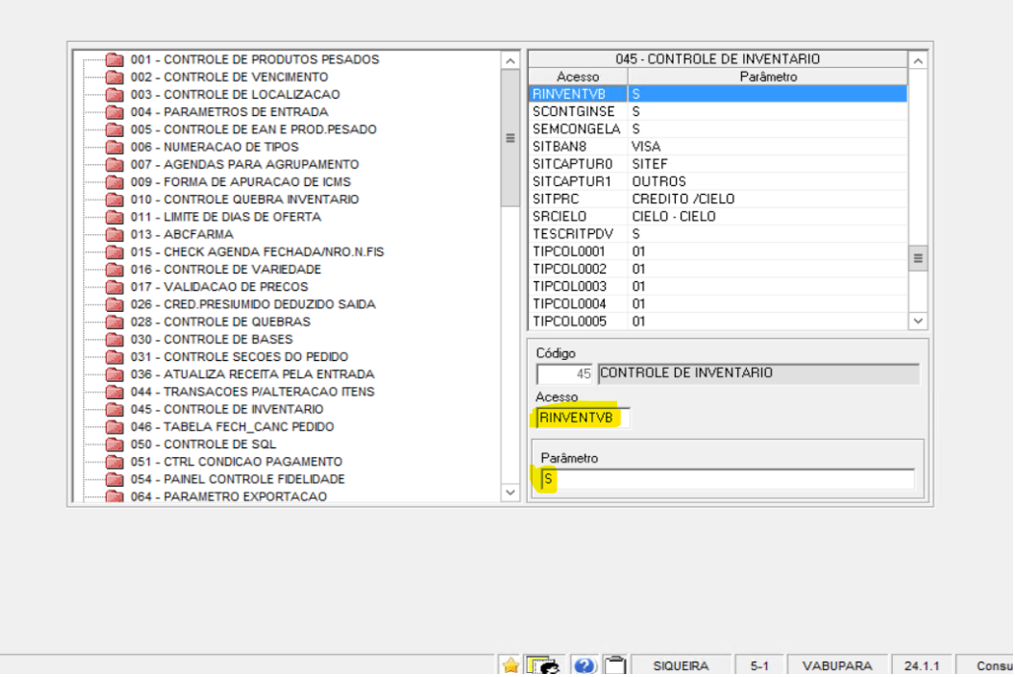Click the folder icon beside 013 - ABCFARMA
Viewport: 1015px width, 677px height.
[x=113, y=234]
